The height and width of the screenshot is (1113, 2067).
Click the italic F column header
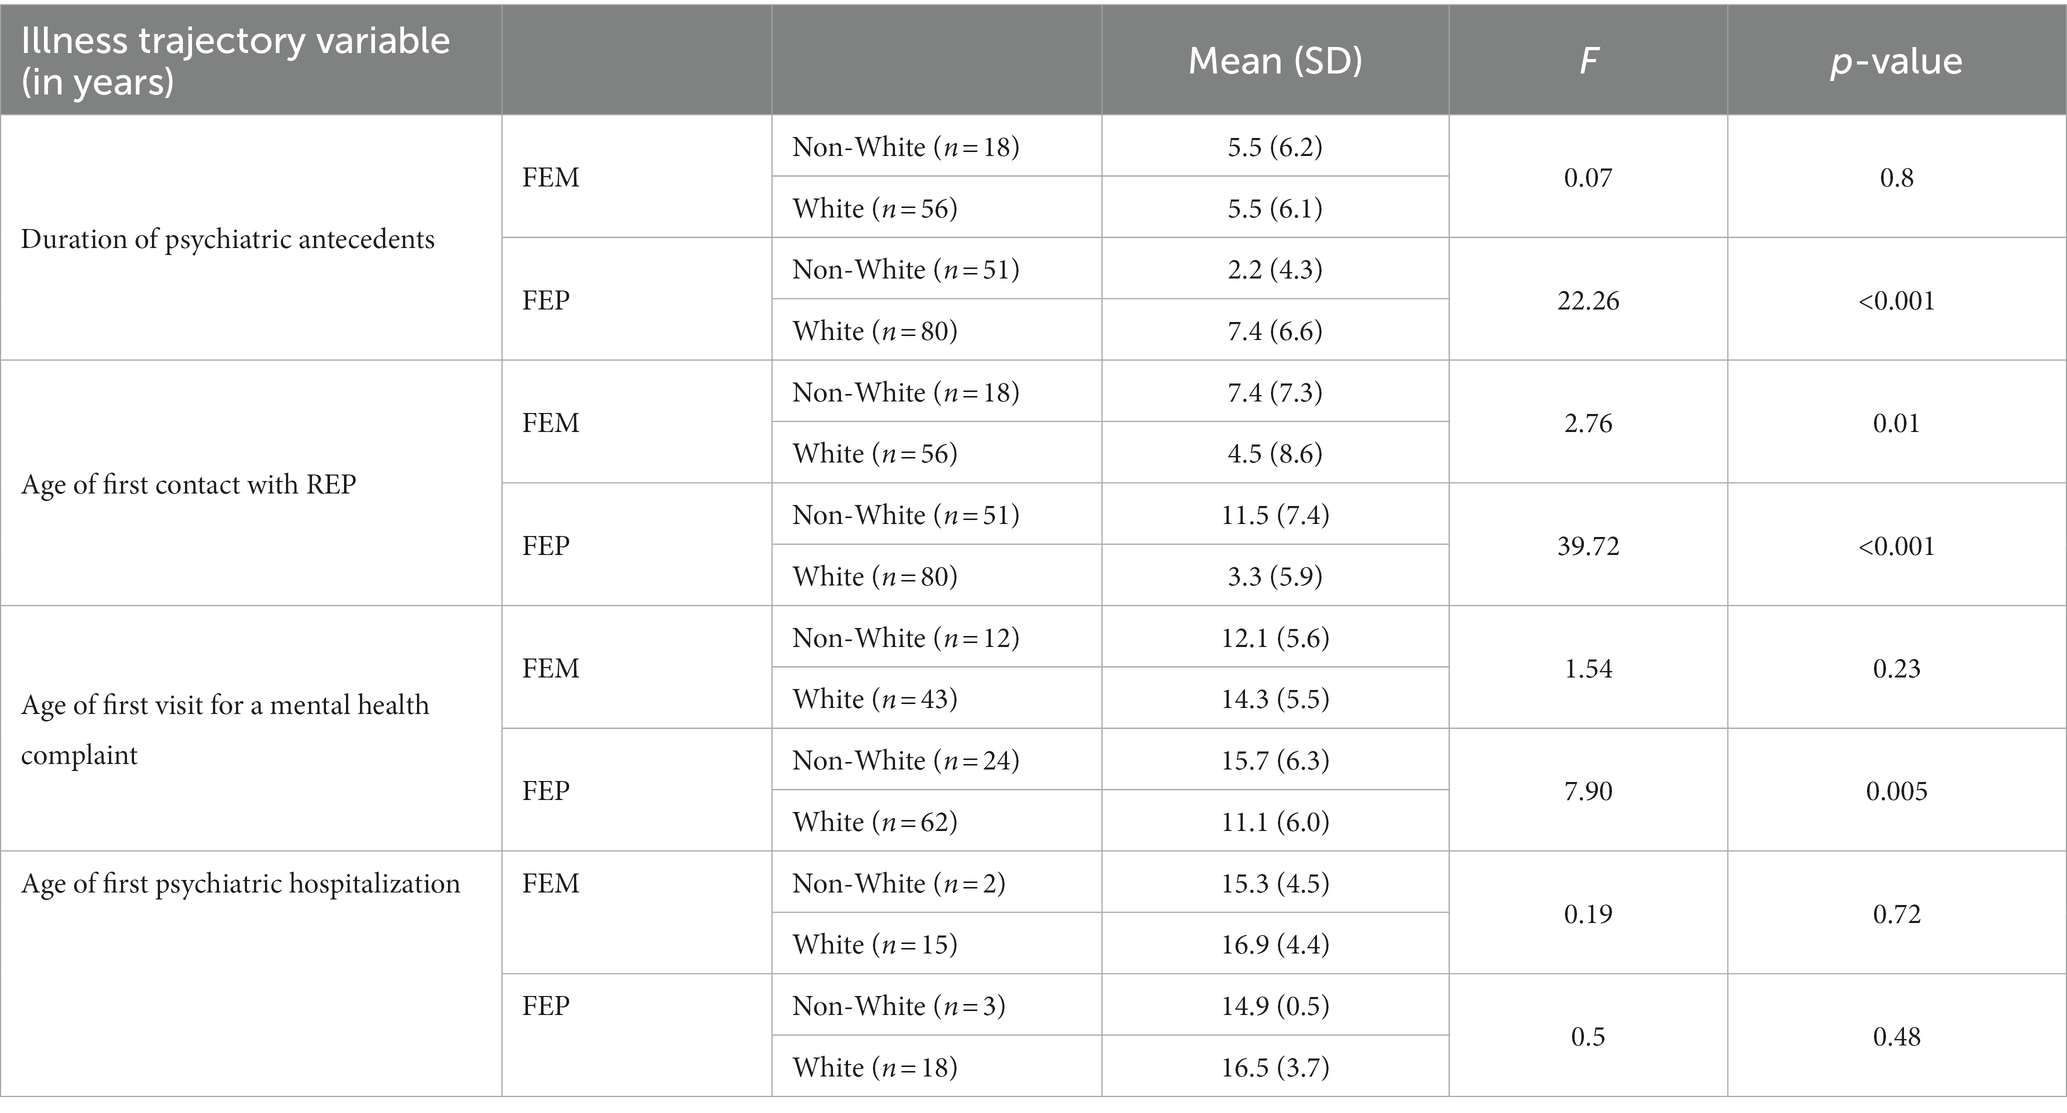[1588, 61]
